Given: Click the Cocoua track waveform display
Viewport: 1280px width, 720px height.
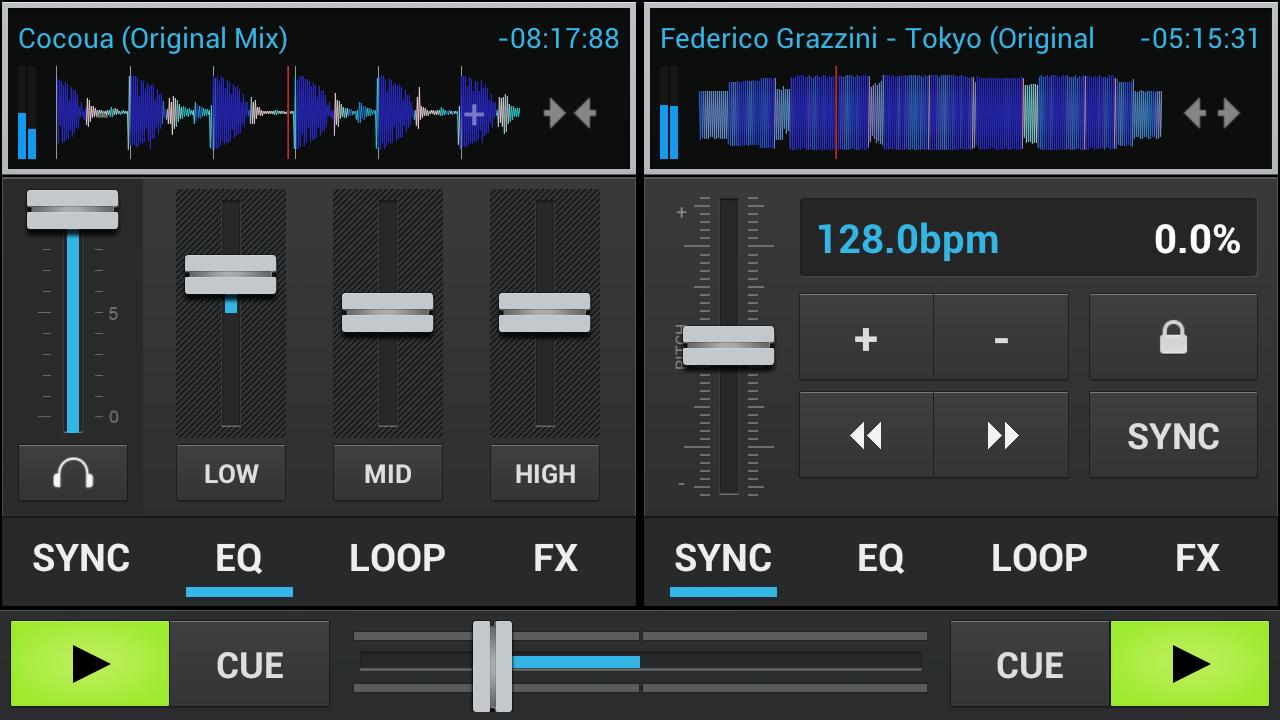Looking at the screenshot, I should [290, 115].
